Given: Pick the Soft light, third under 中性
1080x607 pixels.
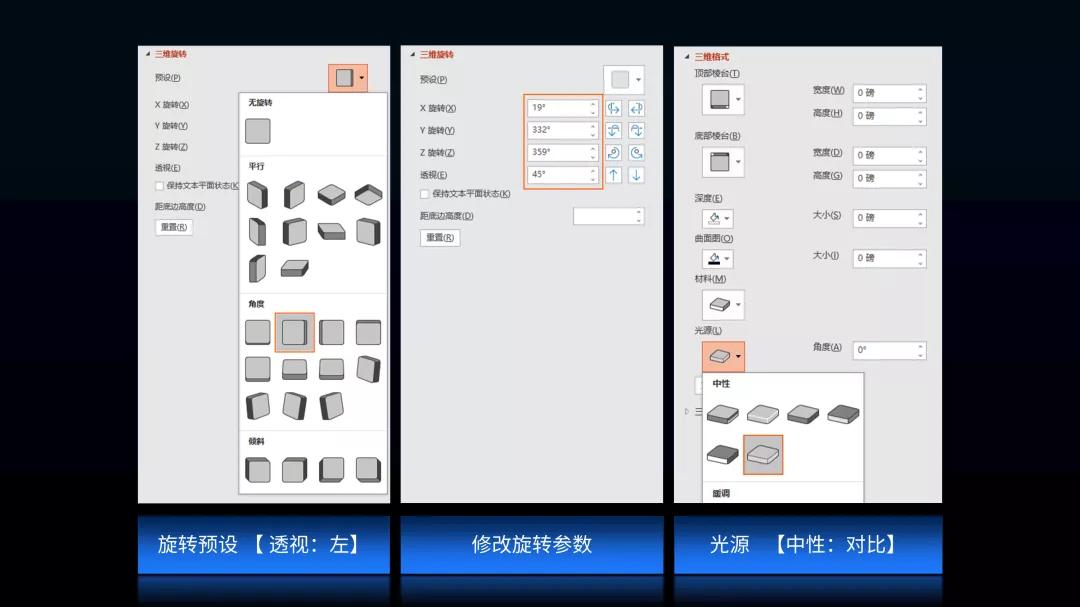Looking at the screenshot, I should point(803,413).
